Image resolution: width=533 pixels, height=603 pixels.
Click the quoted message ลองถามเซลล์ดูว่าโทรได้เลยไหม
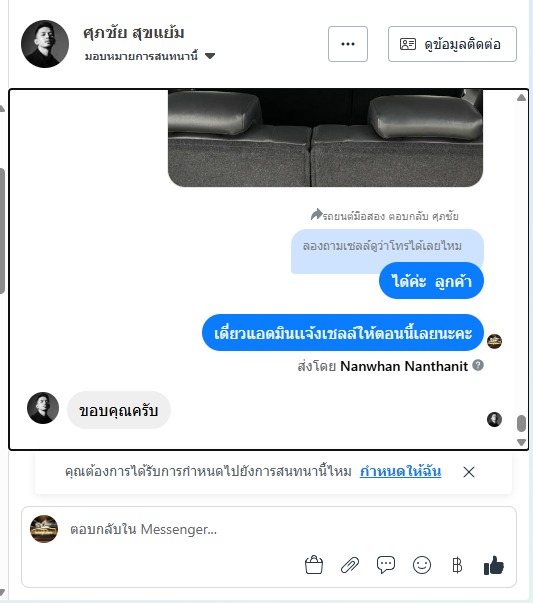pos(382,246)
